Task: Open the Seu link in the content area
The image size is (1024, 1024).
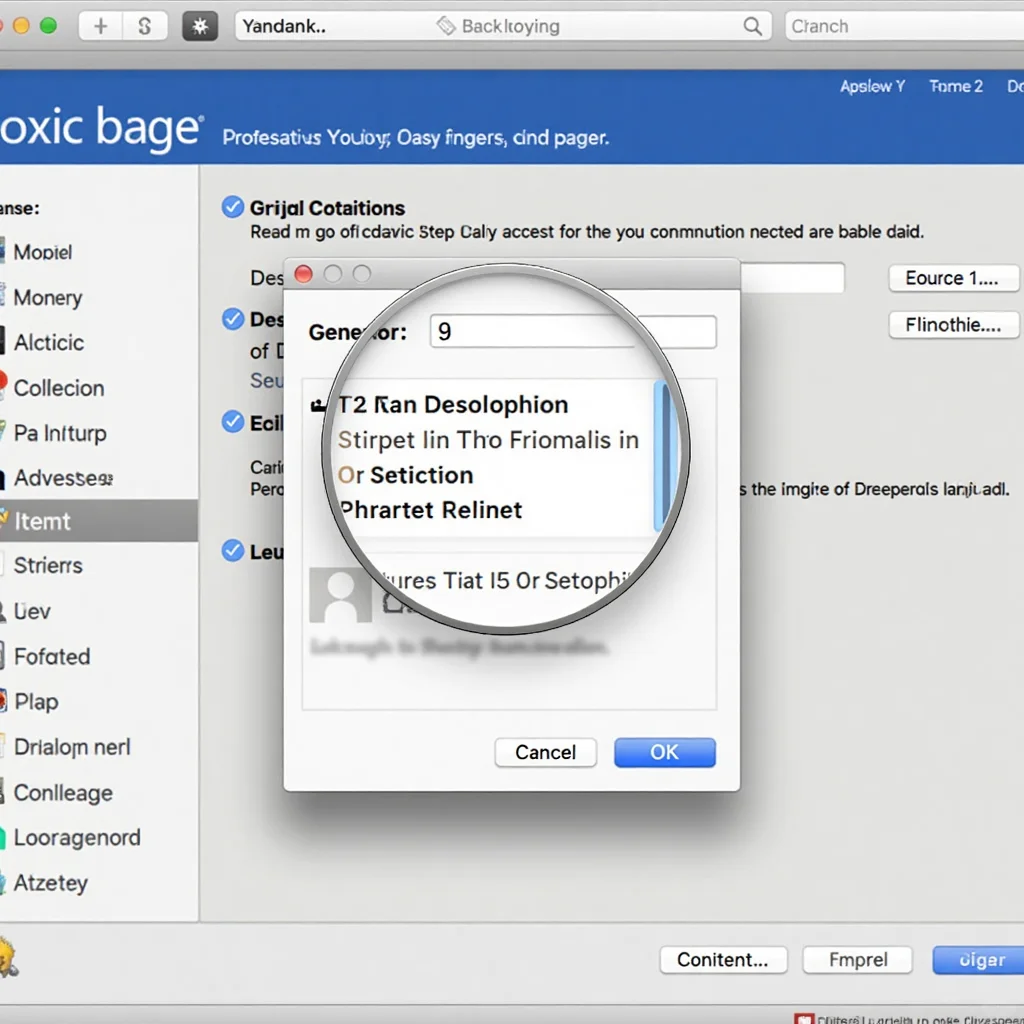Action: (x=266, y=380)
